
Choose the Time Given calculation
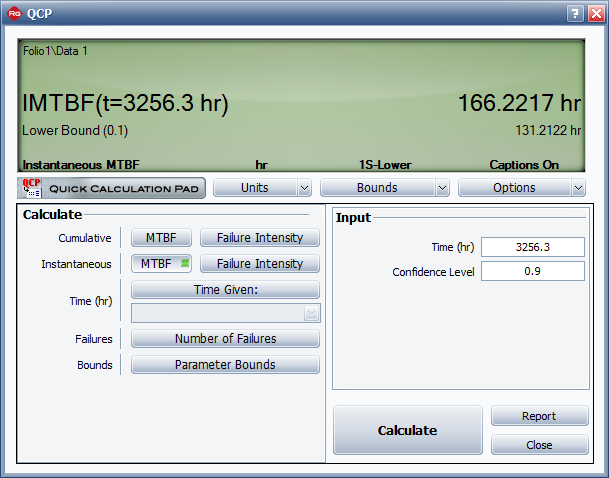pyautogui.click(x=225, y=290)
